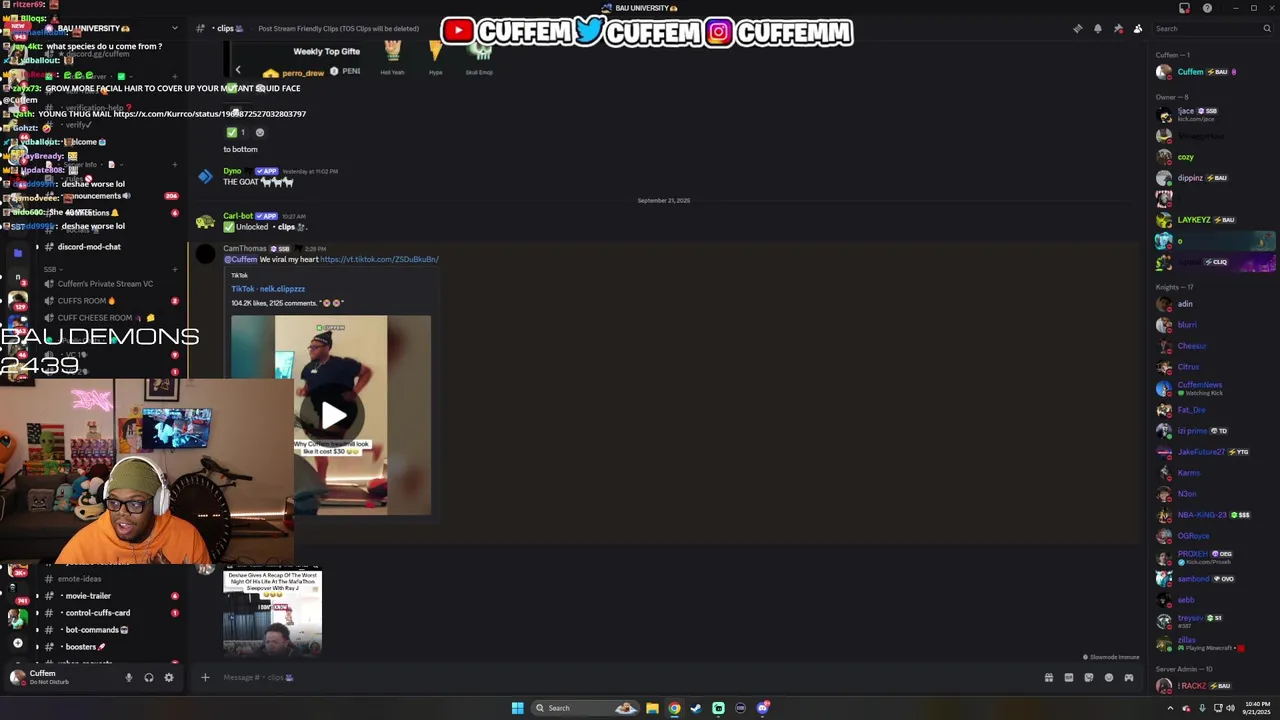
Task: Open the emoji picker icon
Action: [1109, 678]
